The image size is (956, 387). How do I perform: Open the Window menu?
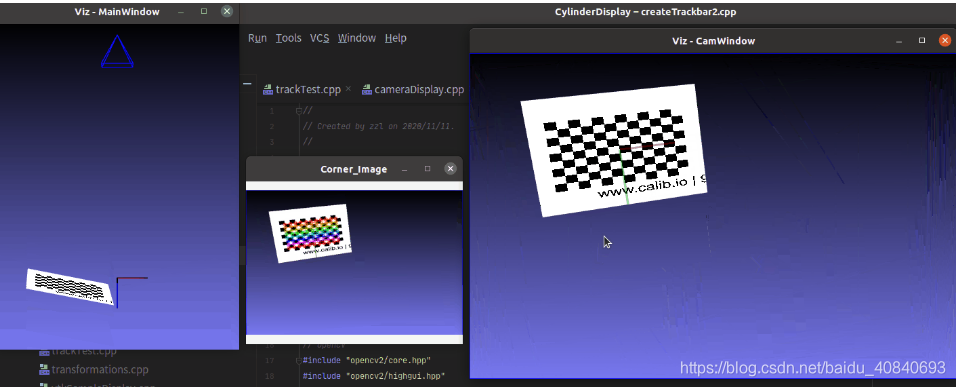(357, 38)
